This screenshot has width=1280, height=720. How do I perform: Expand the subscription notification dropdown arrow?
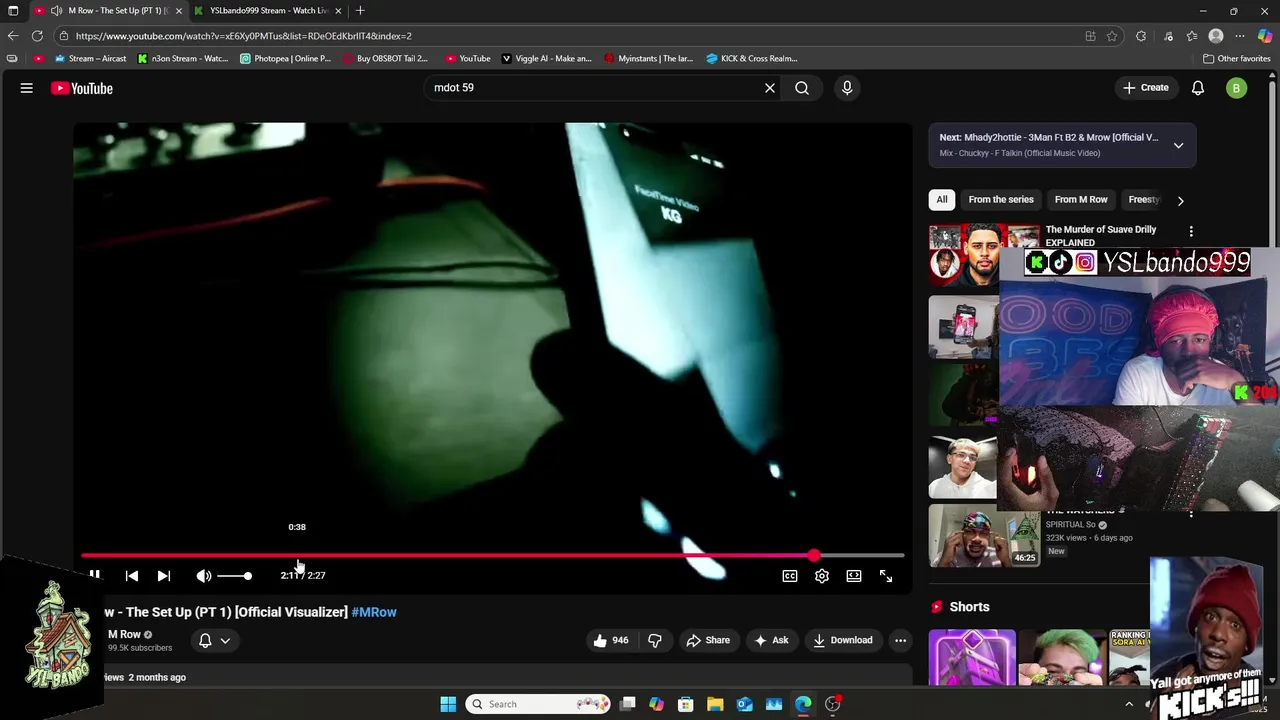(225, 641)
